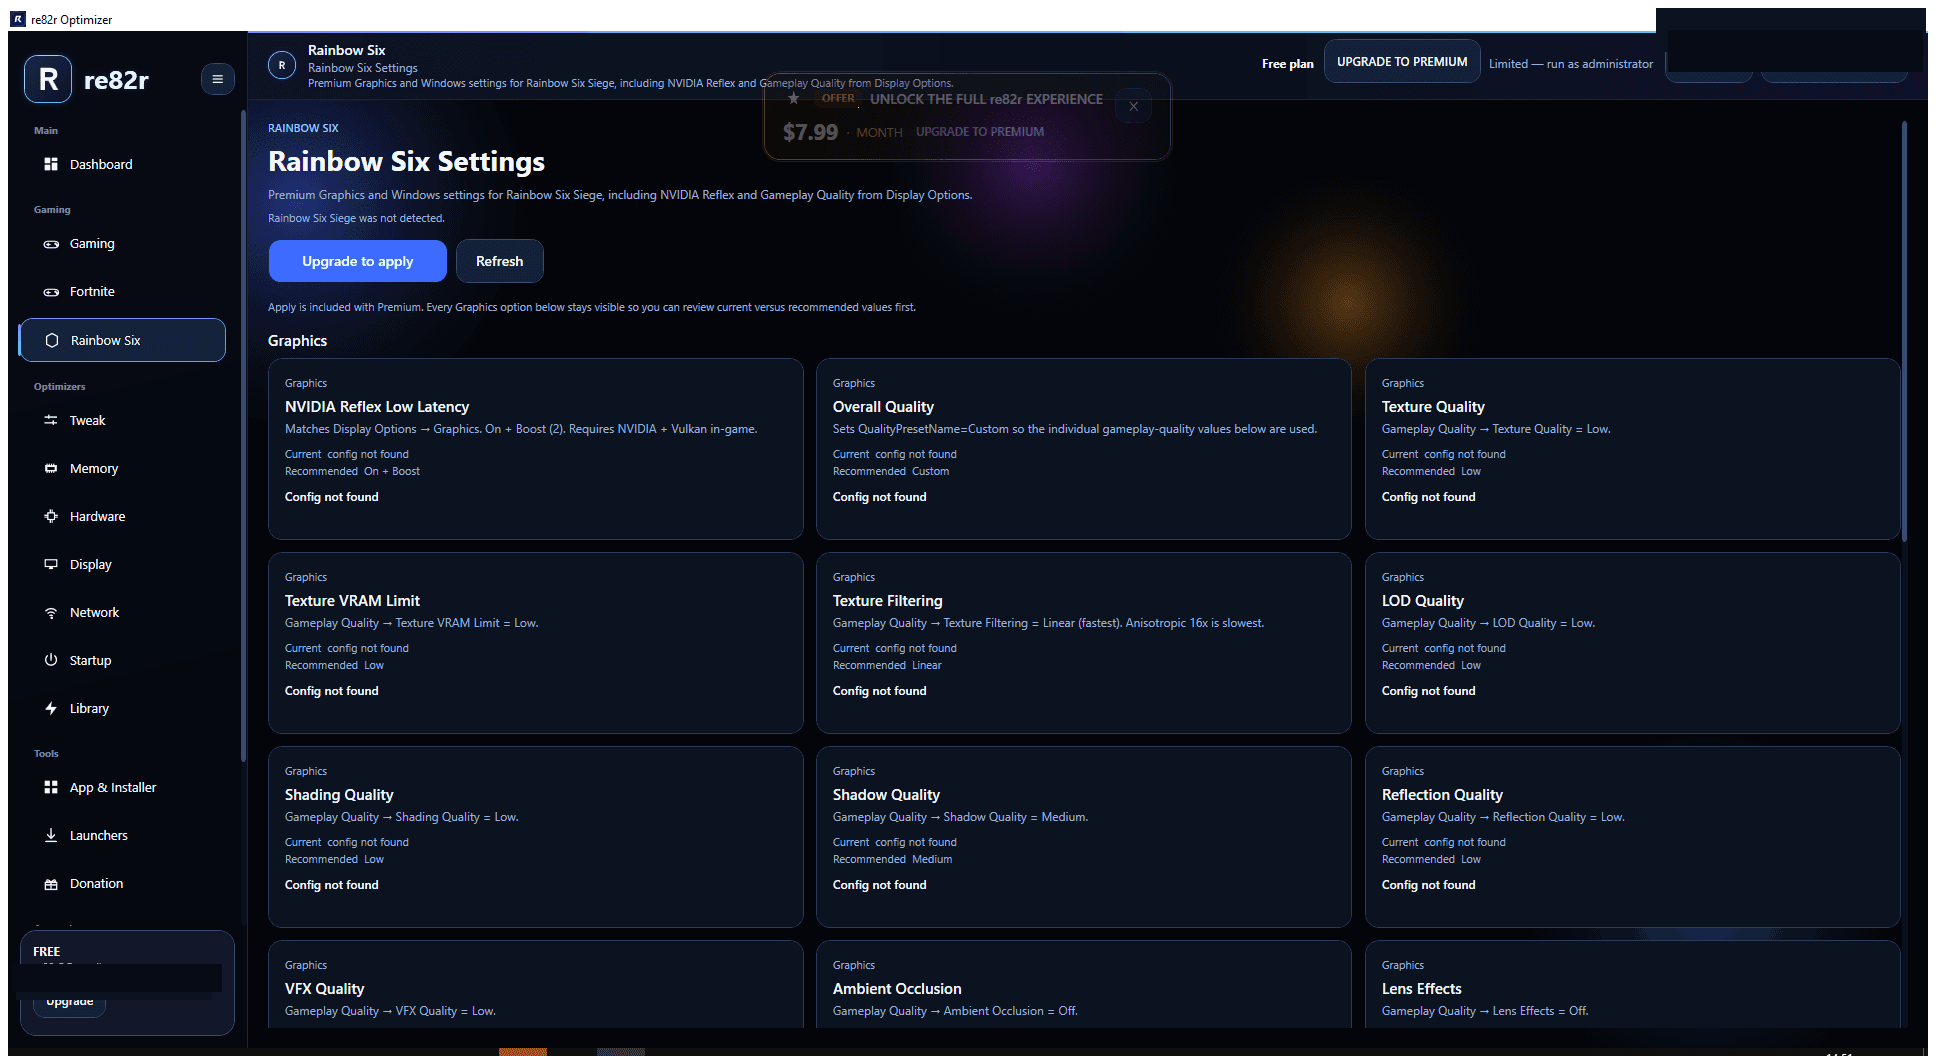Select the Reflection Quality card

pos(1632,836)
